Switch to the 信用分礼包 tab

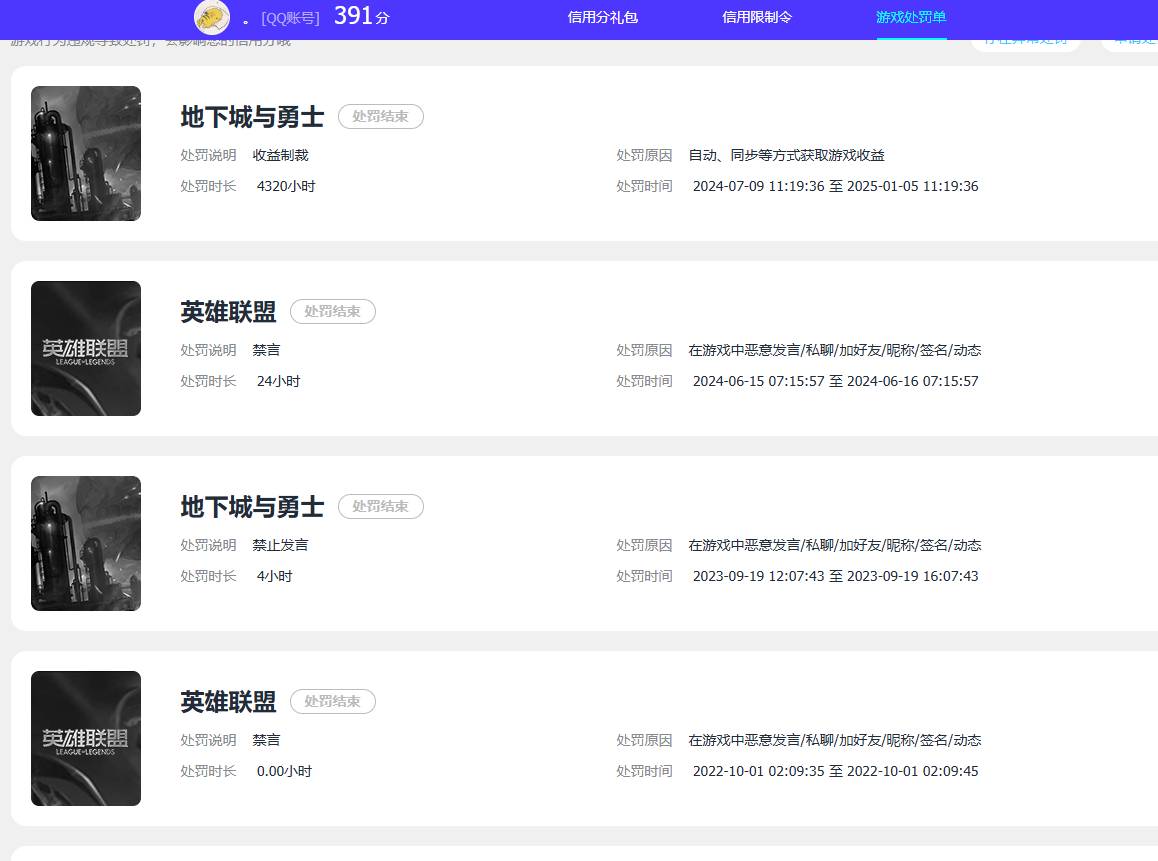point(603,17)
